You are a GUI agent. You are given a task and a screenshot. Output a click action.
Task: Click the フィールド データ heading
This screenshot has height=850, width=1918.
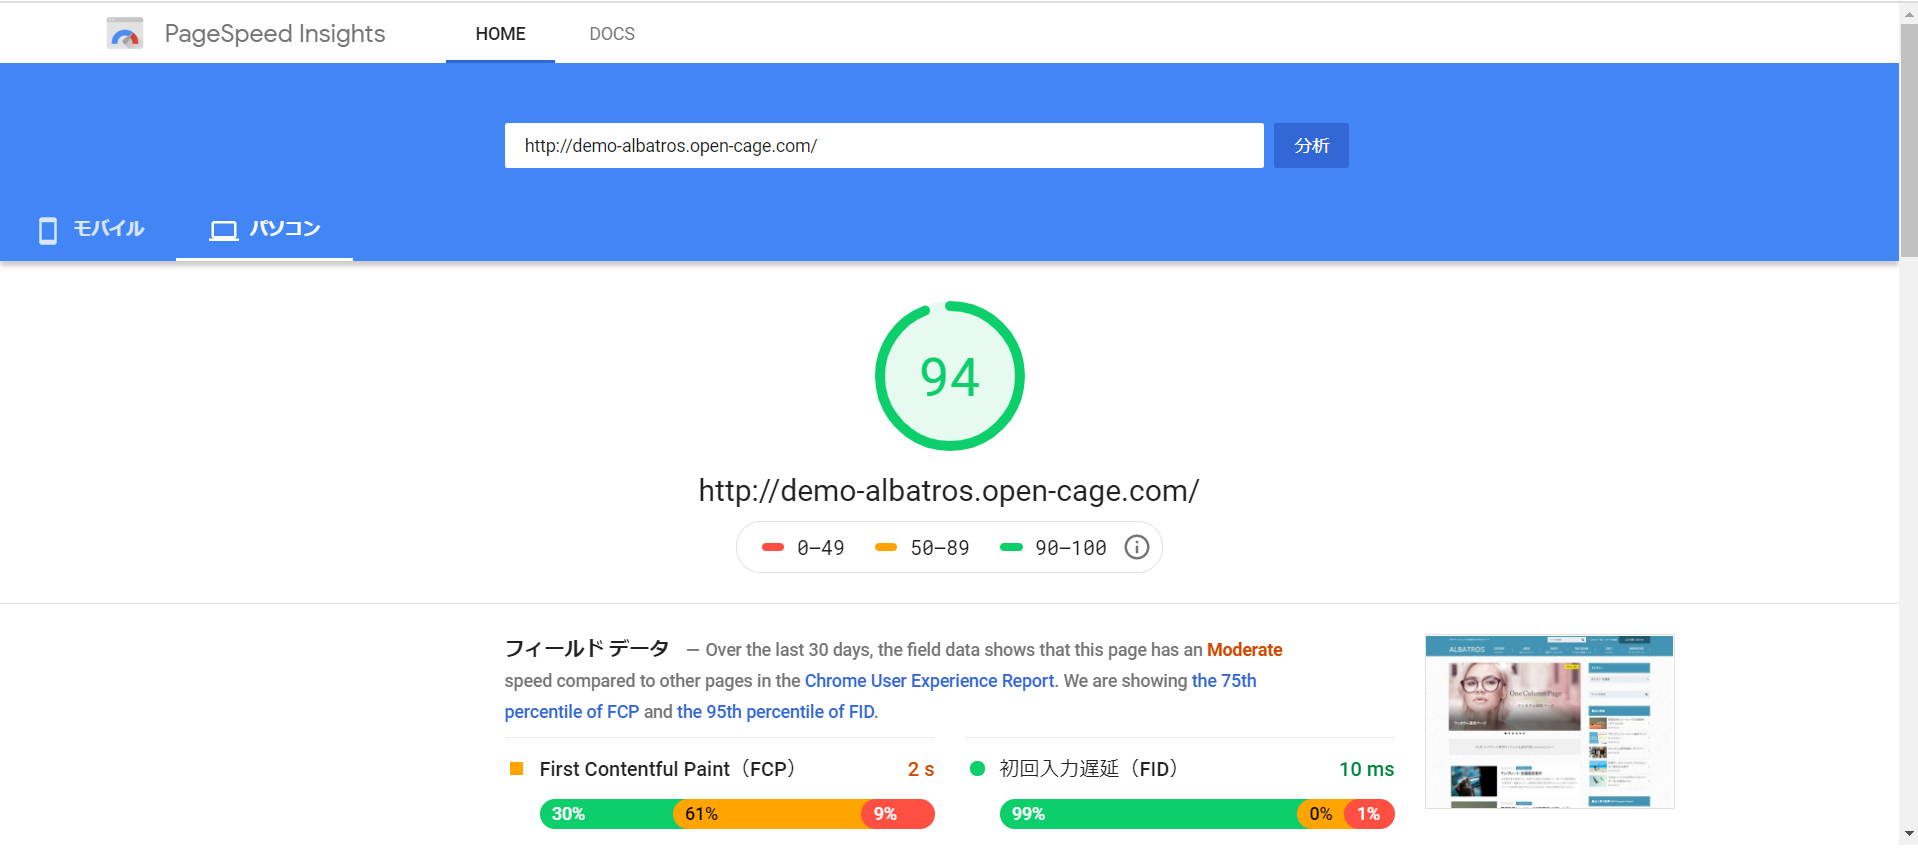pos(587,649)
